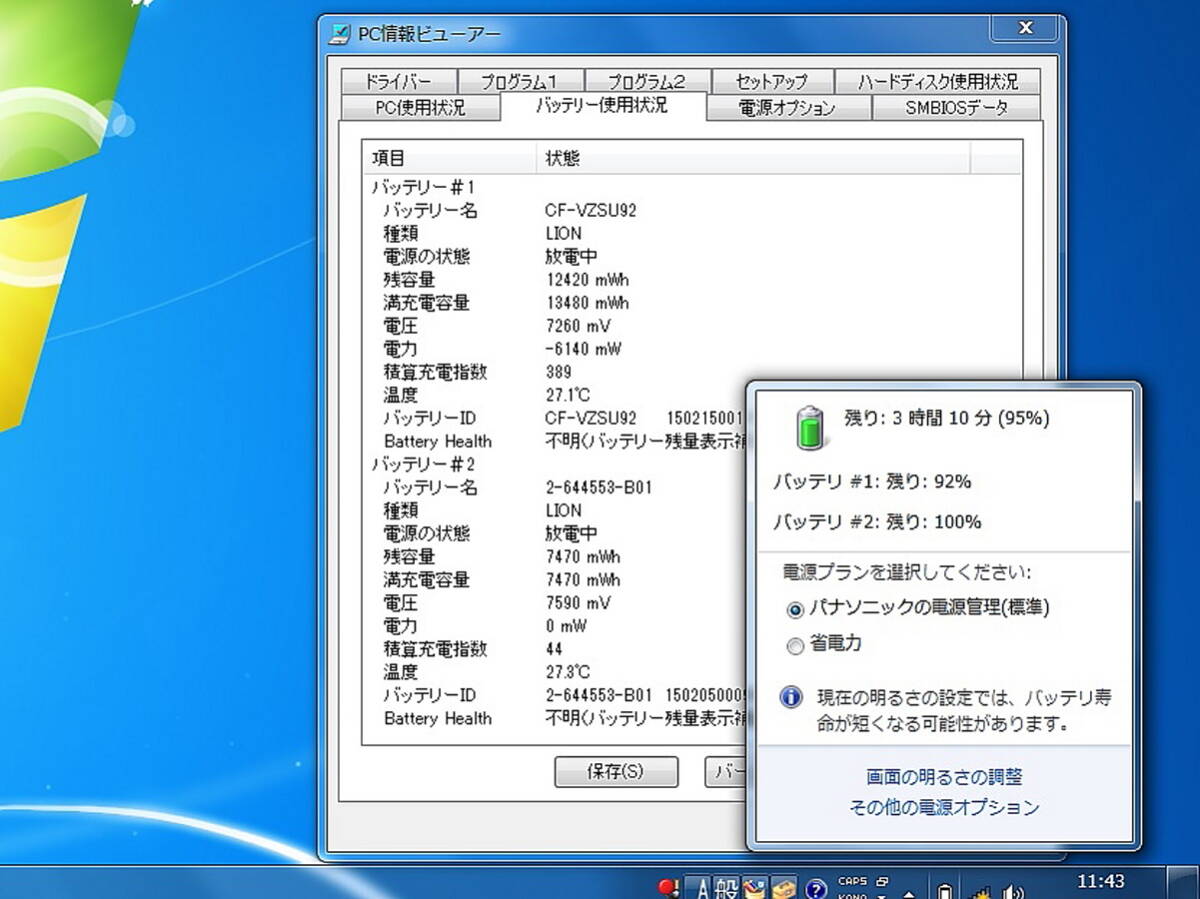Viewport: 1200px width, 899px height.
Task: Click the 積算充電指数 label under battery #1
Action: [435, 372]
